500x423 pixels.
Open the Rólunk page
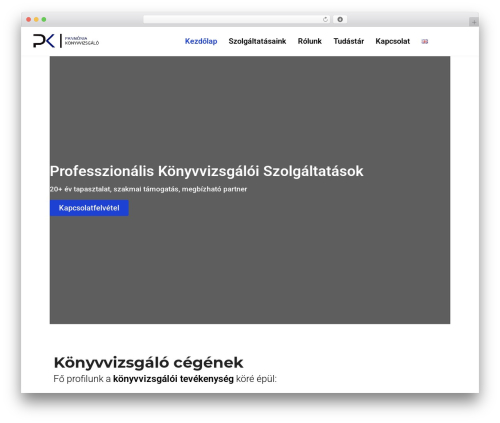tap(310, 41)
